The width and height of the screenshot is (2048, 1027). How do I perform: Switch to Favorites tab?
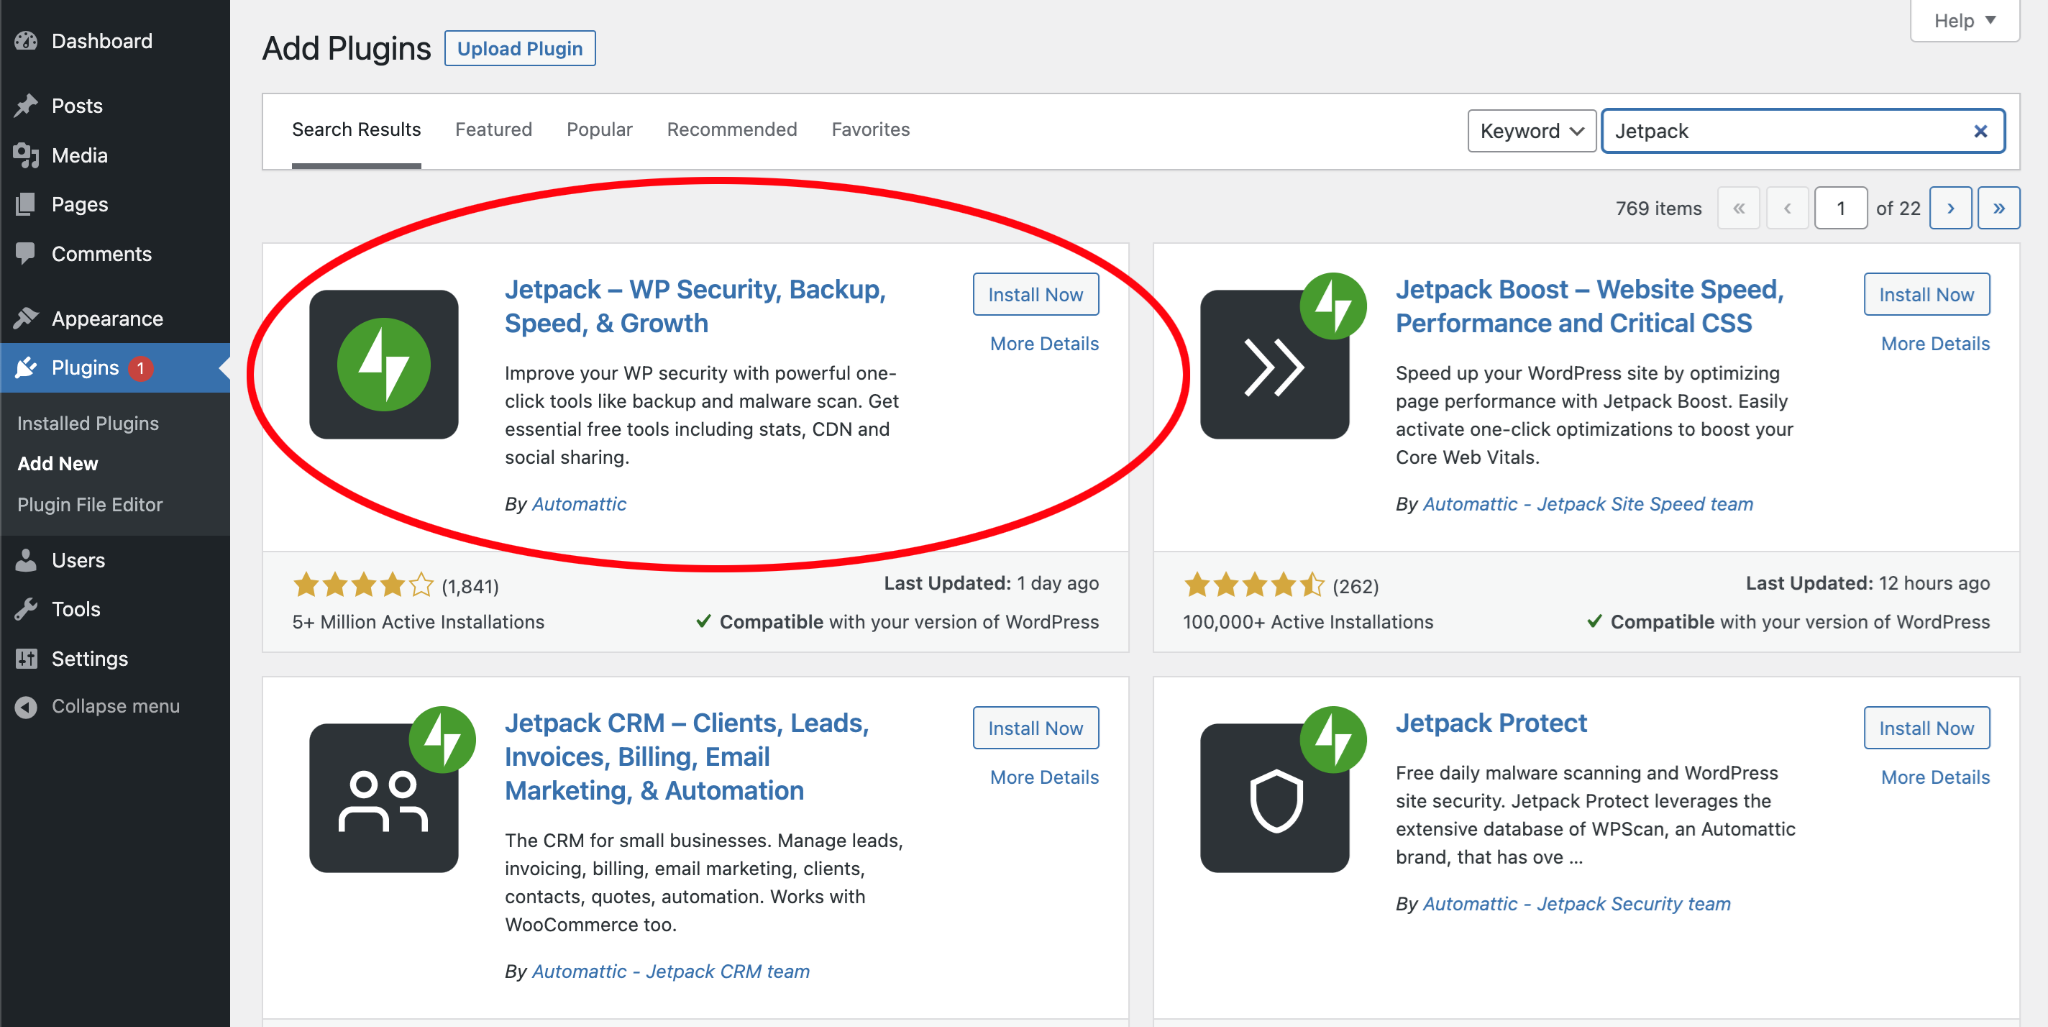pos(871,130)
